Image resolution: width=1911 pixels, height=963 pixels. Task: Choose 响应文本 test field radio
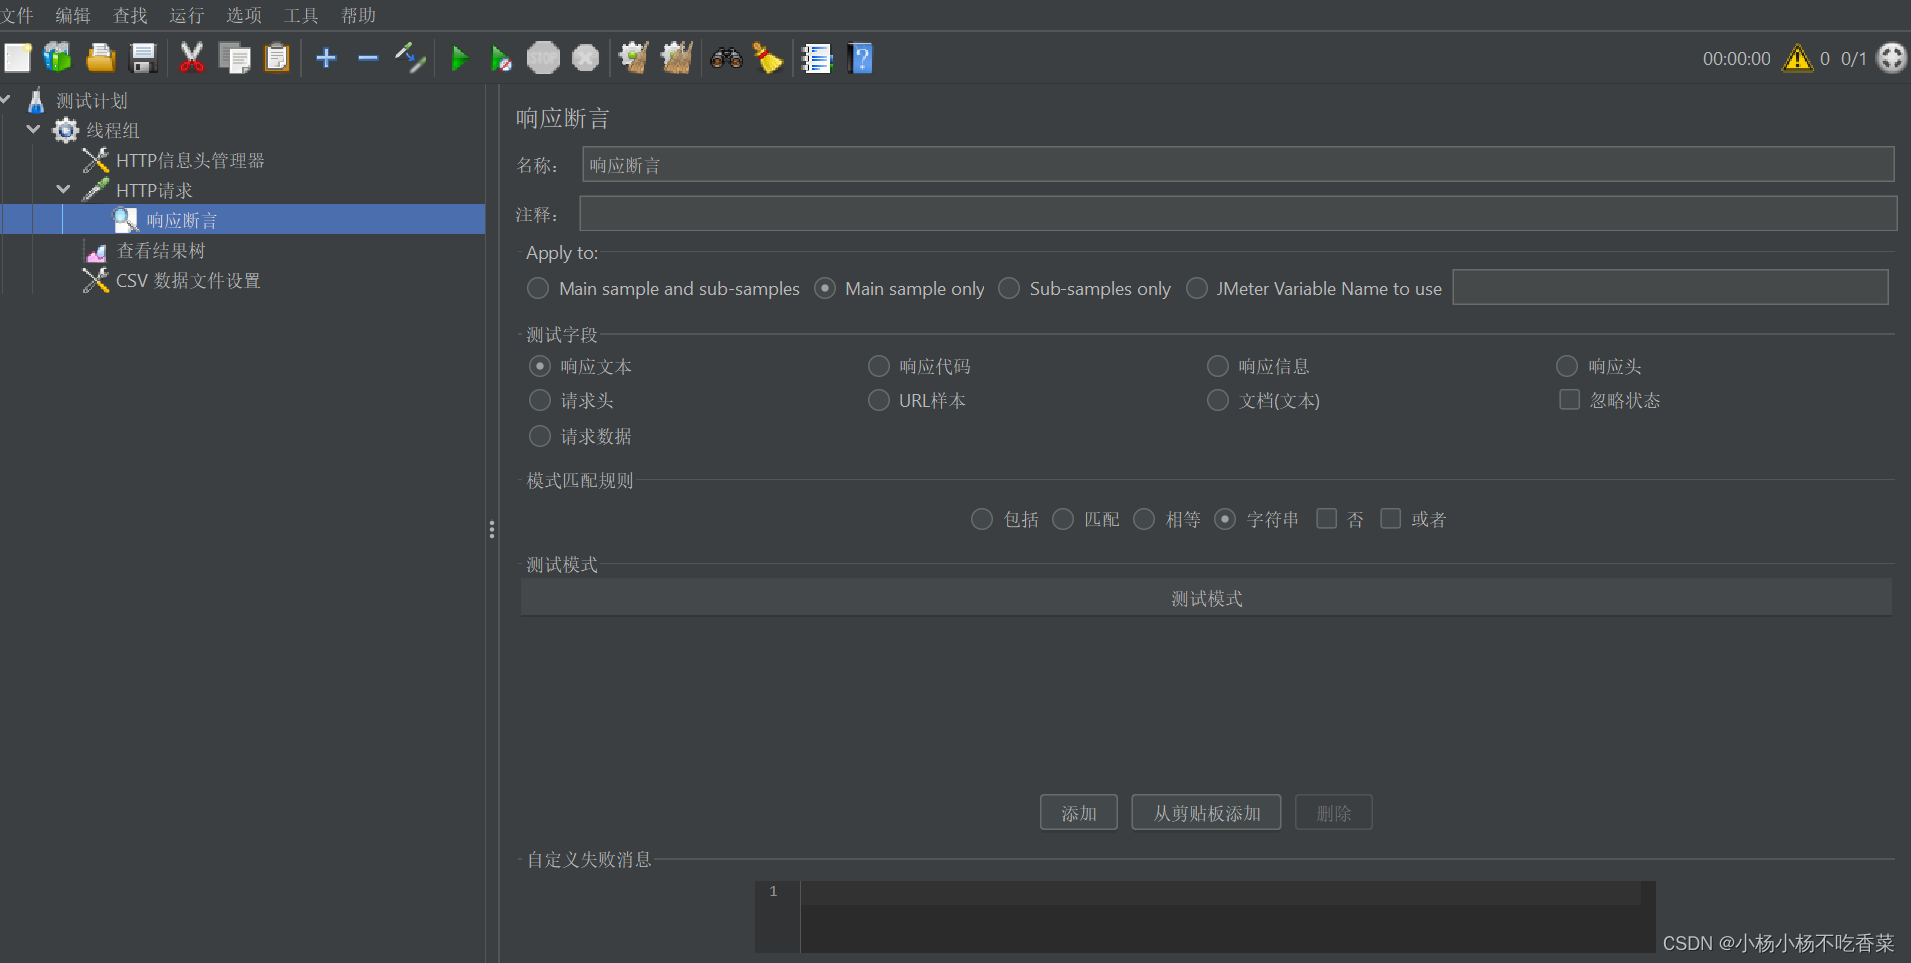pyautogui.click(x=540, y=366)
